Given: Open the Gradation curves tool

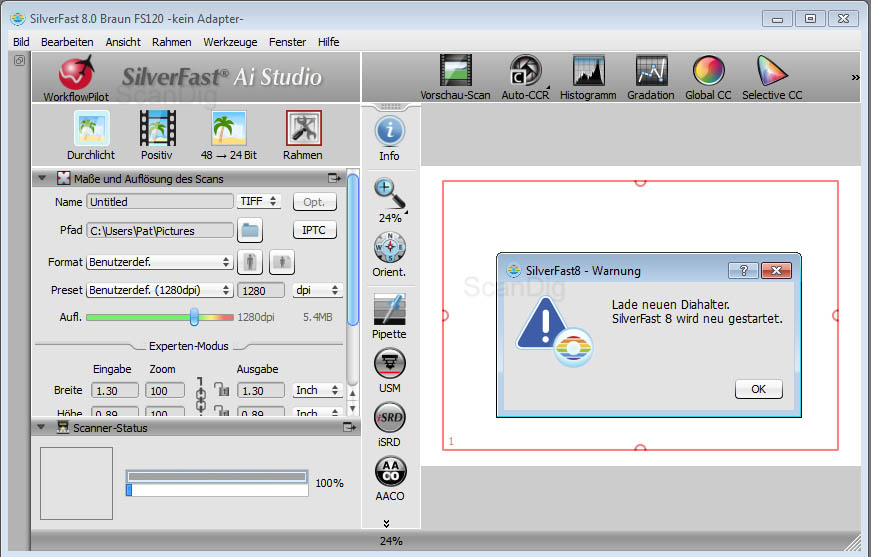Looking at the screenshot, I should 651,78.
